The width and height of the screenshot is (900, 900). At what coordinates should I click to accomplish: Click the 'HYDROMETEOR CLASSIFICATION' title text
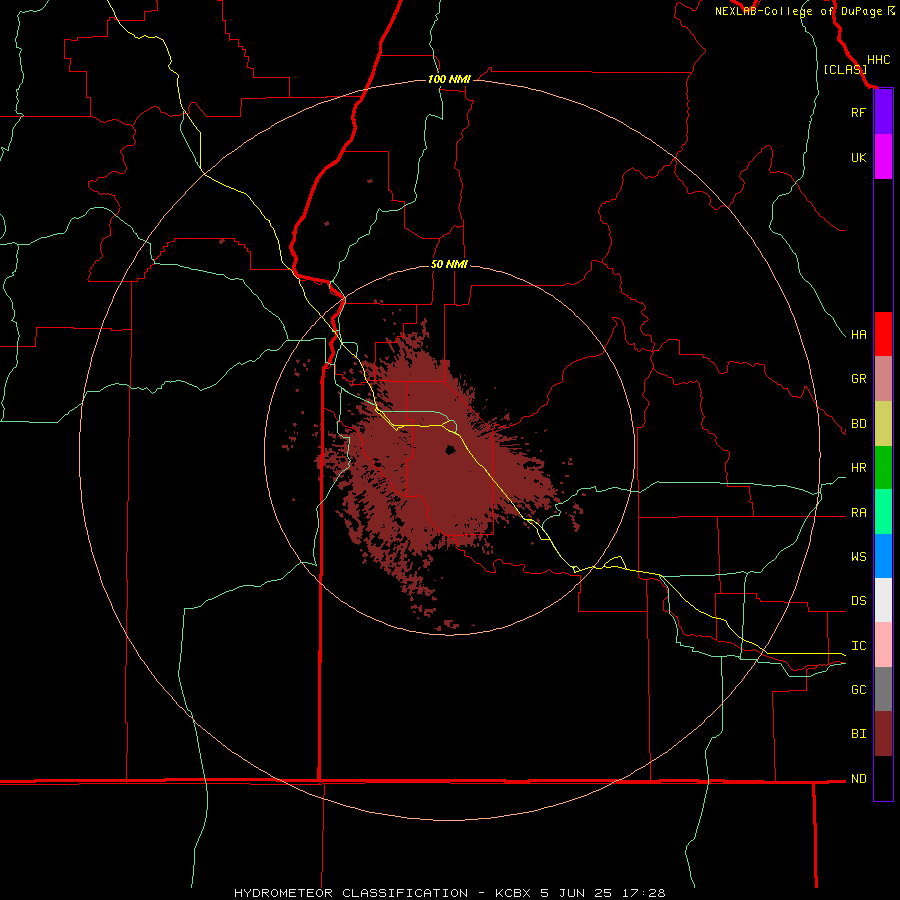(x=351, y=893)
